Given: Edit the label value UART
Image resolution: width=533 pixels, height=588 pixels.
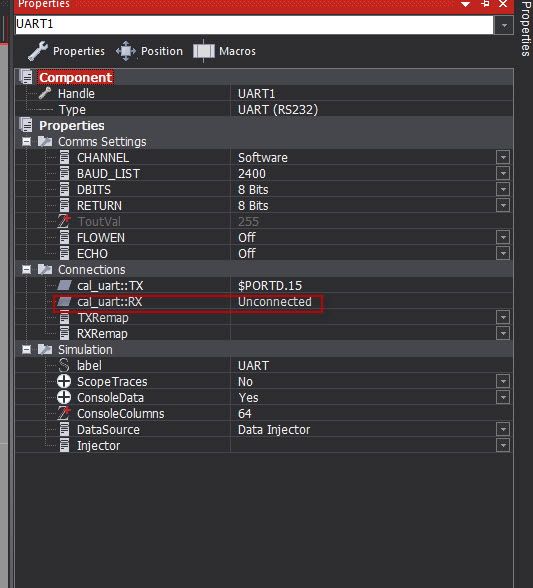Looking at the screenshot, I should [x=253, y=366].
